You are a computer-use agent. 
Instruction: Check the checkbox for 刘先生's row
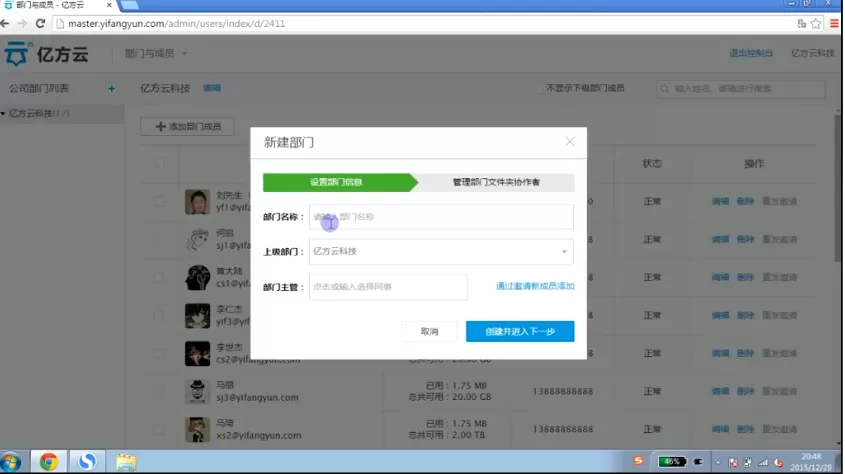159,201
